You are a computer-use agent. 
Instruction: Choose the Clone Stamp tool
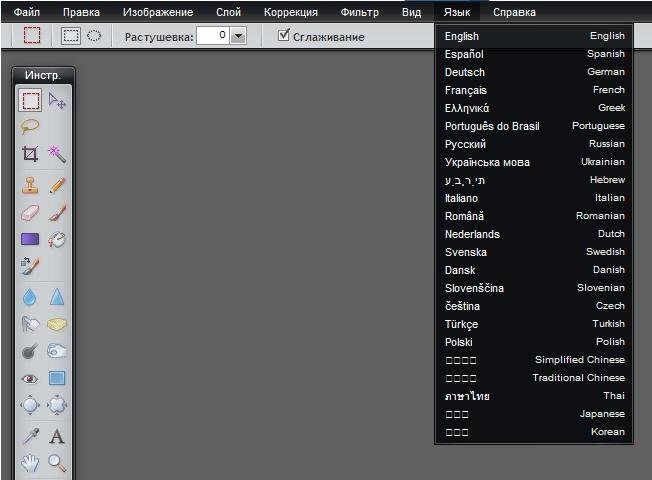tap(31, 185)
